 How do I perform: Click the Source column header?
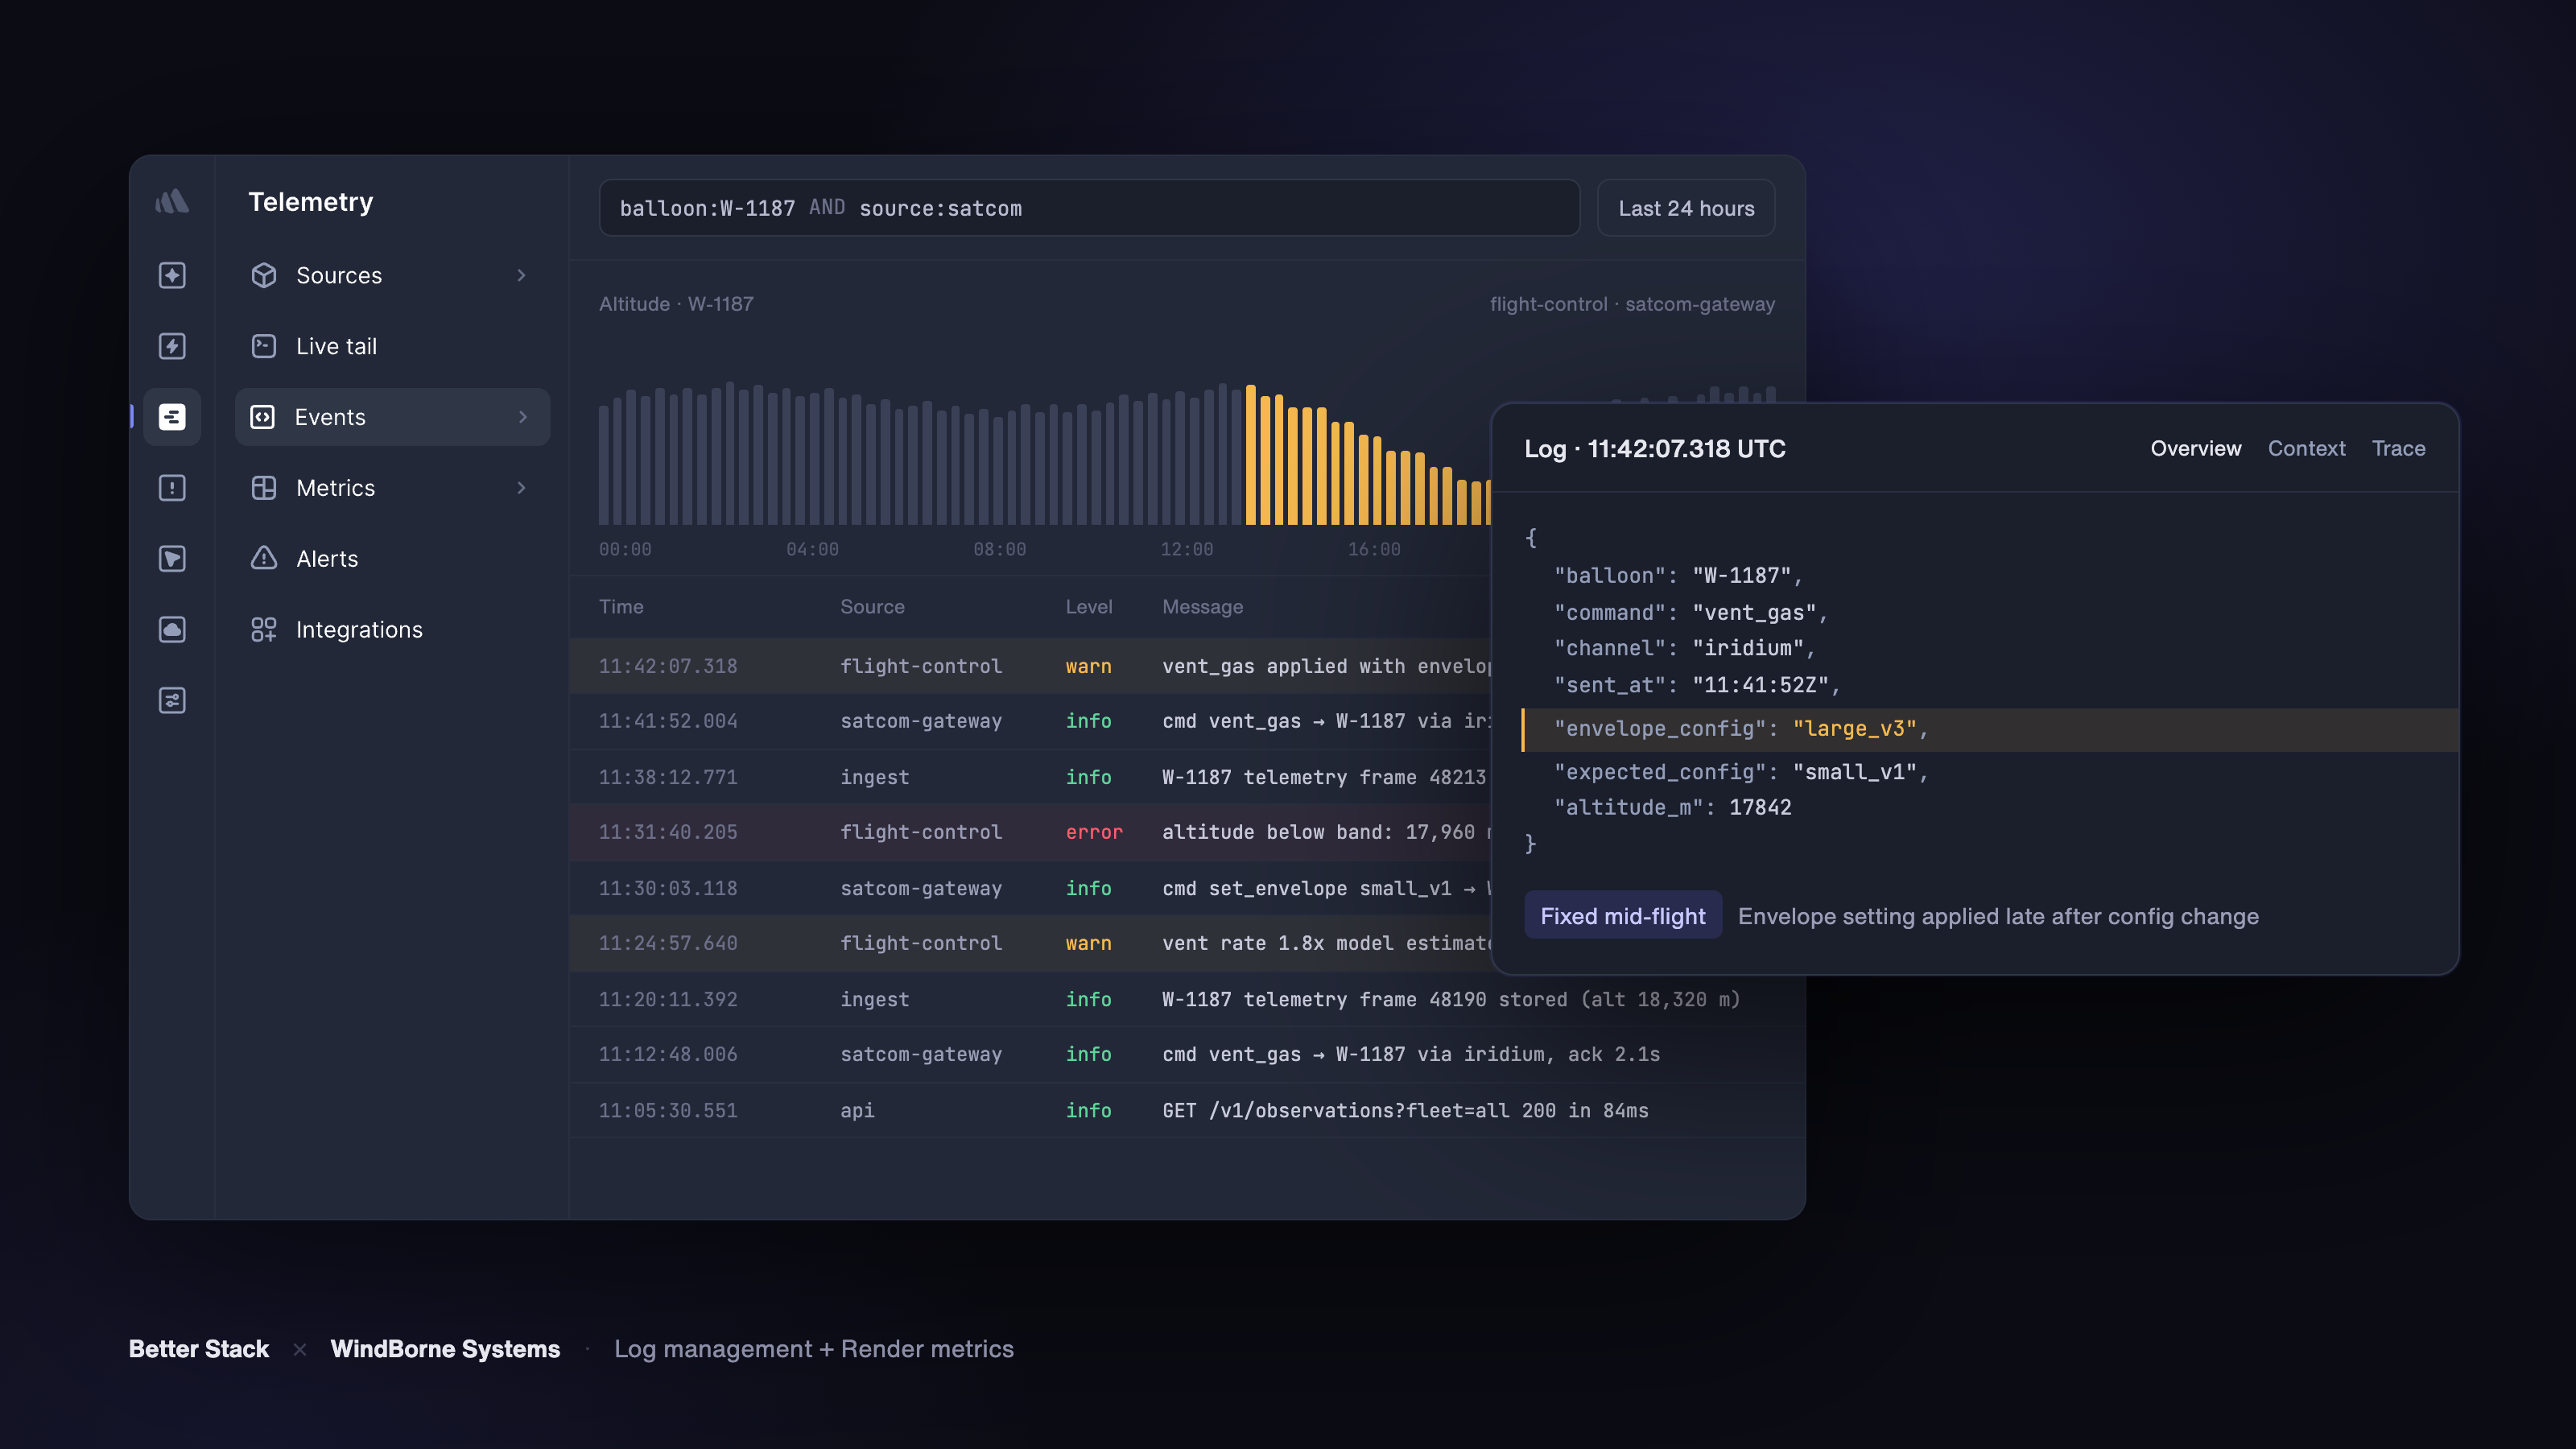872,607
